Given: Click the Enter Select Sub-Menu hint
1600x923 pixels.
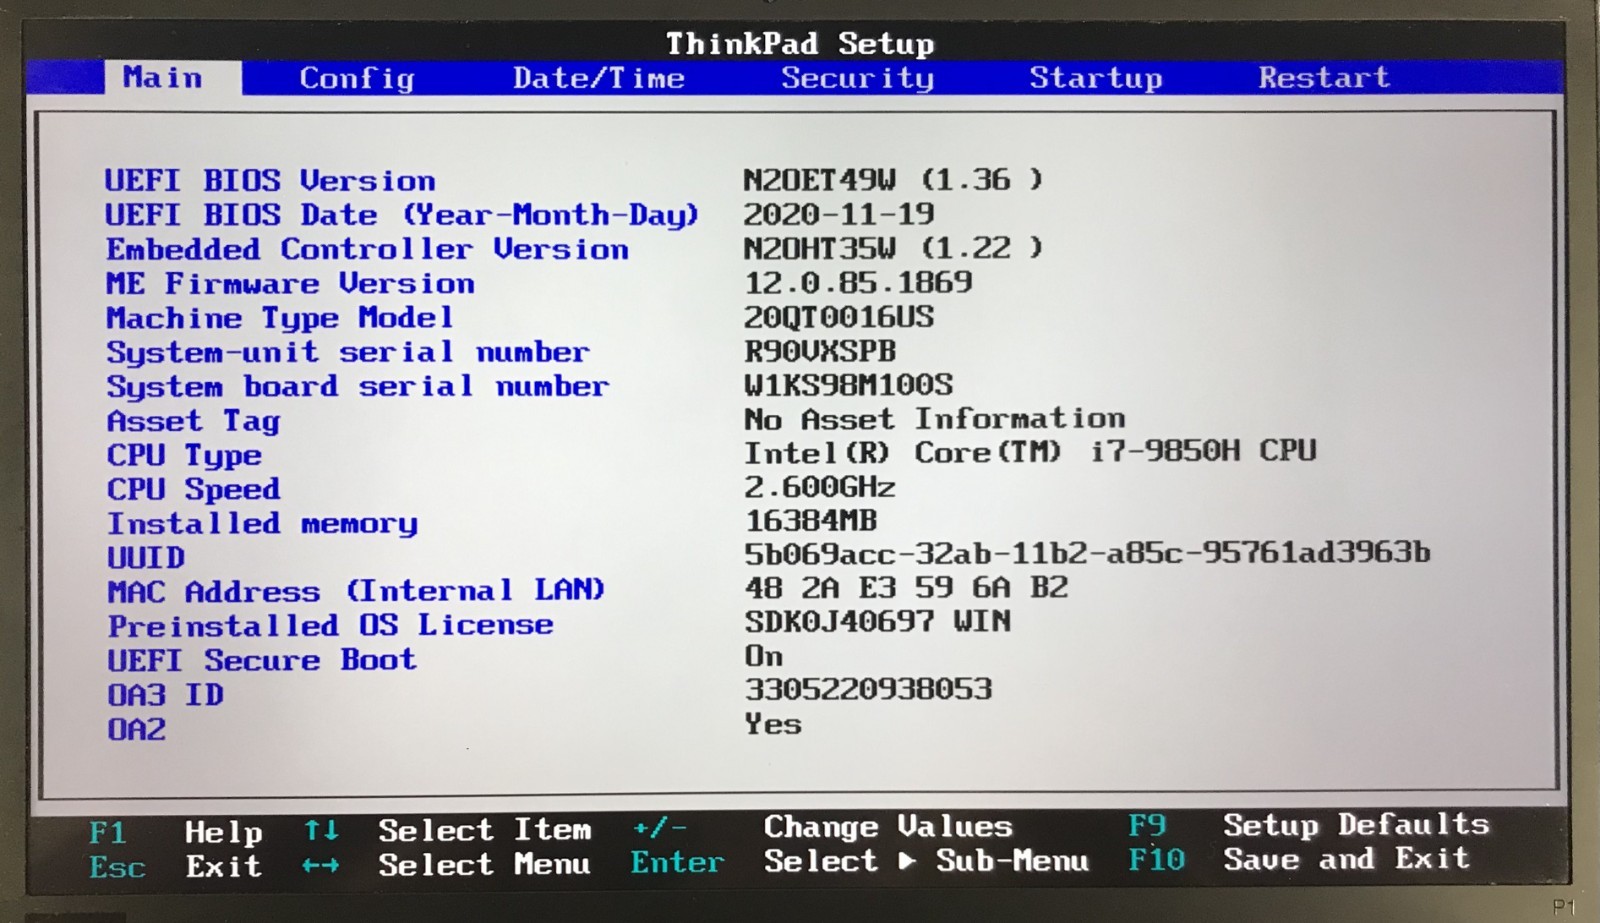Looking at the screenshot, I should [860, 861].
